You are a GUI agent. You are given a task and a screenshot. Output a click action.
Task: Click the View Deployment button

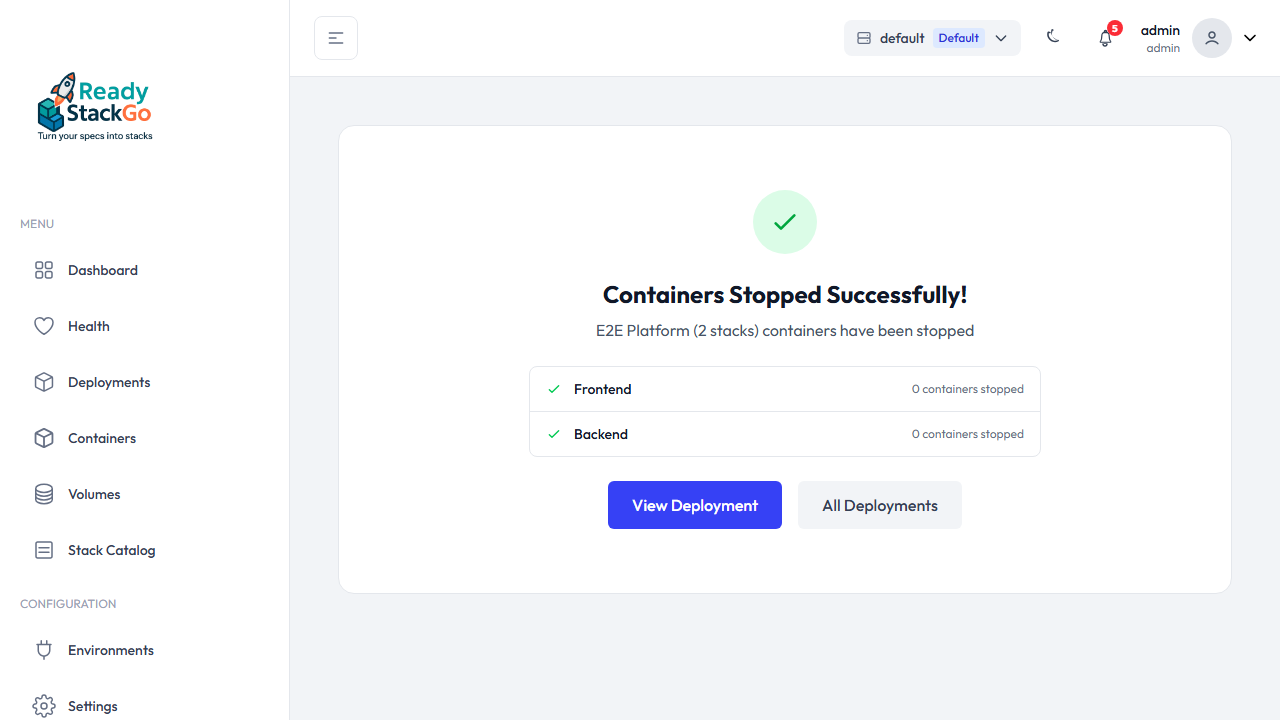click(695, 505)
